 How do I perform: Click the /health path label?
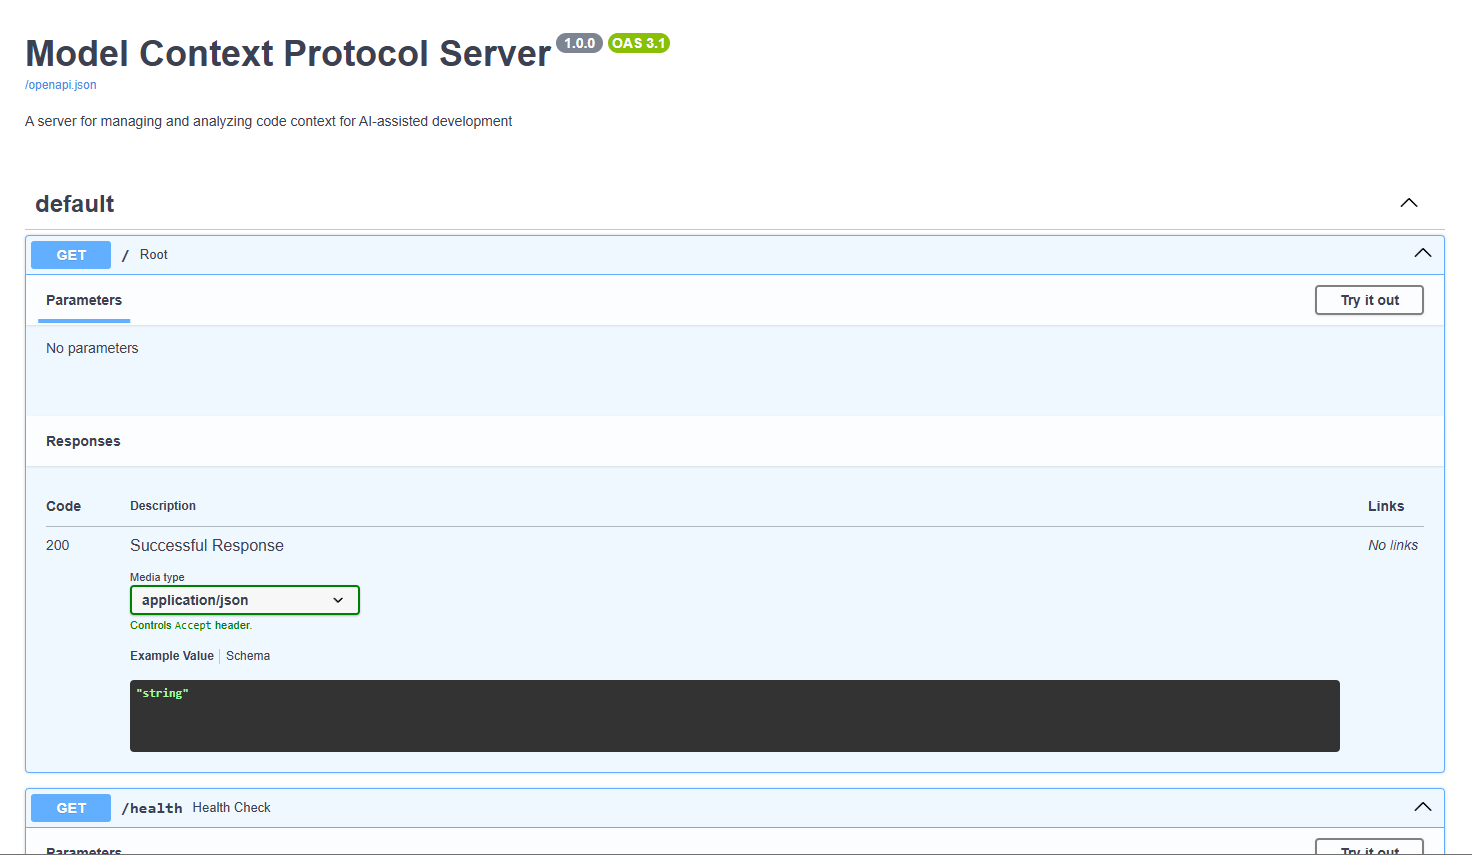point(152,807)
